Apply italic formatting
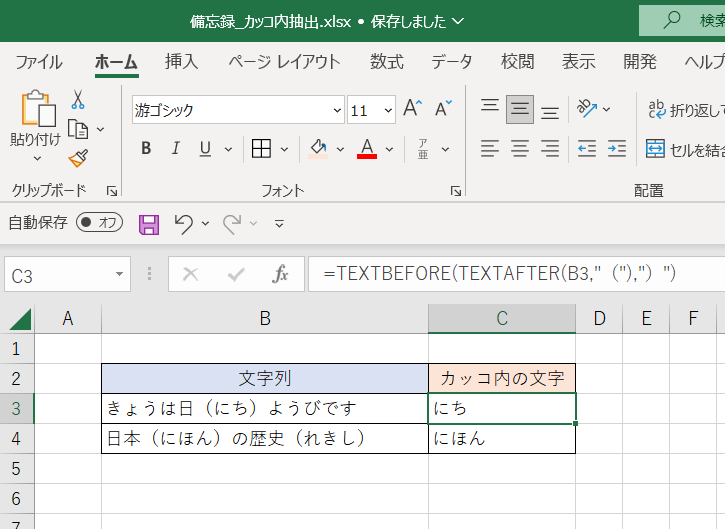725x529 pixels. coord(176,148)
